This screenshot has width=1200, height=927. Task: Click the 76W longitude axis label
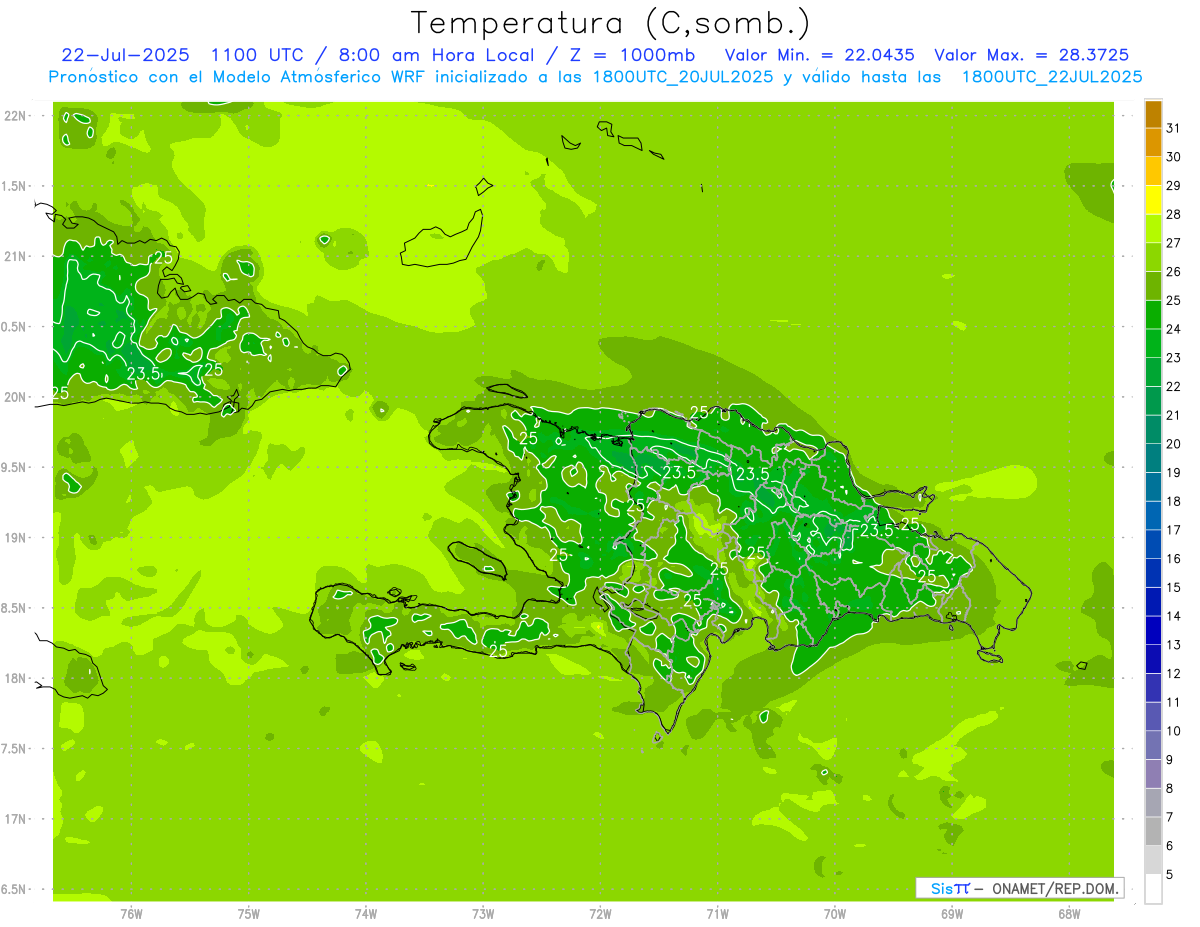[x=131, y=913]
